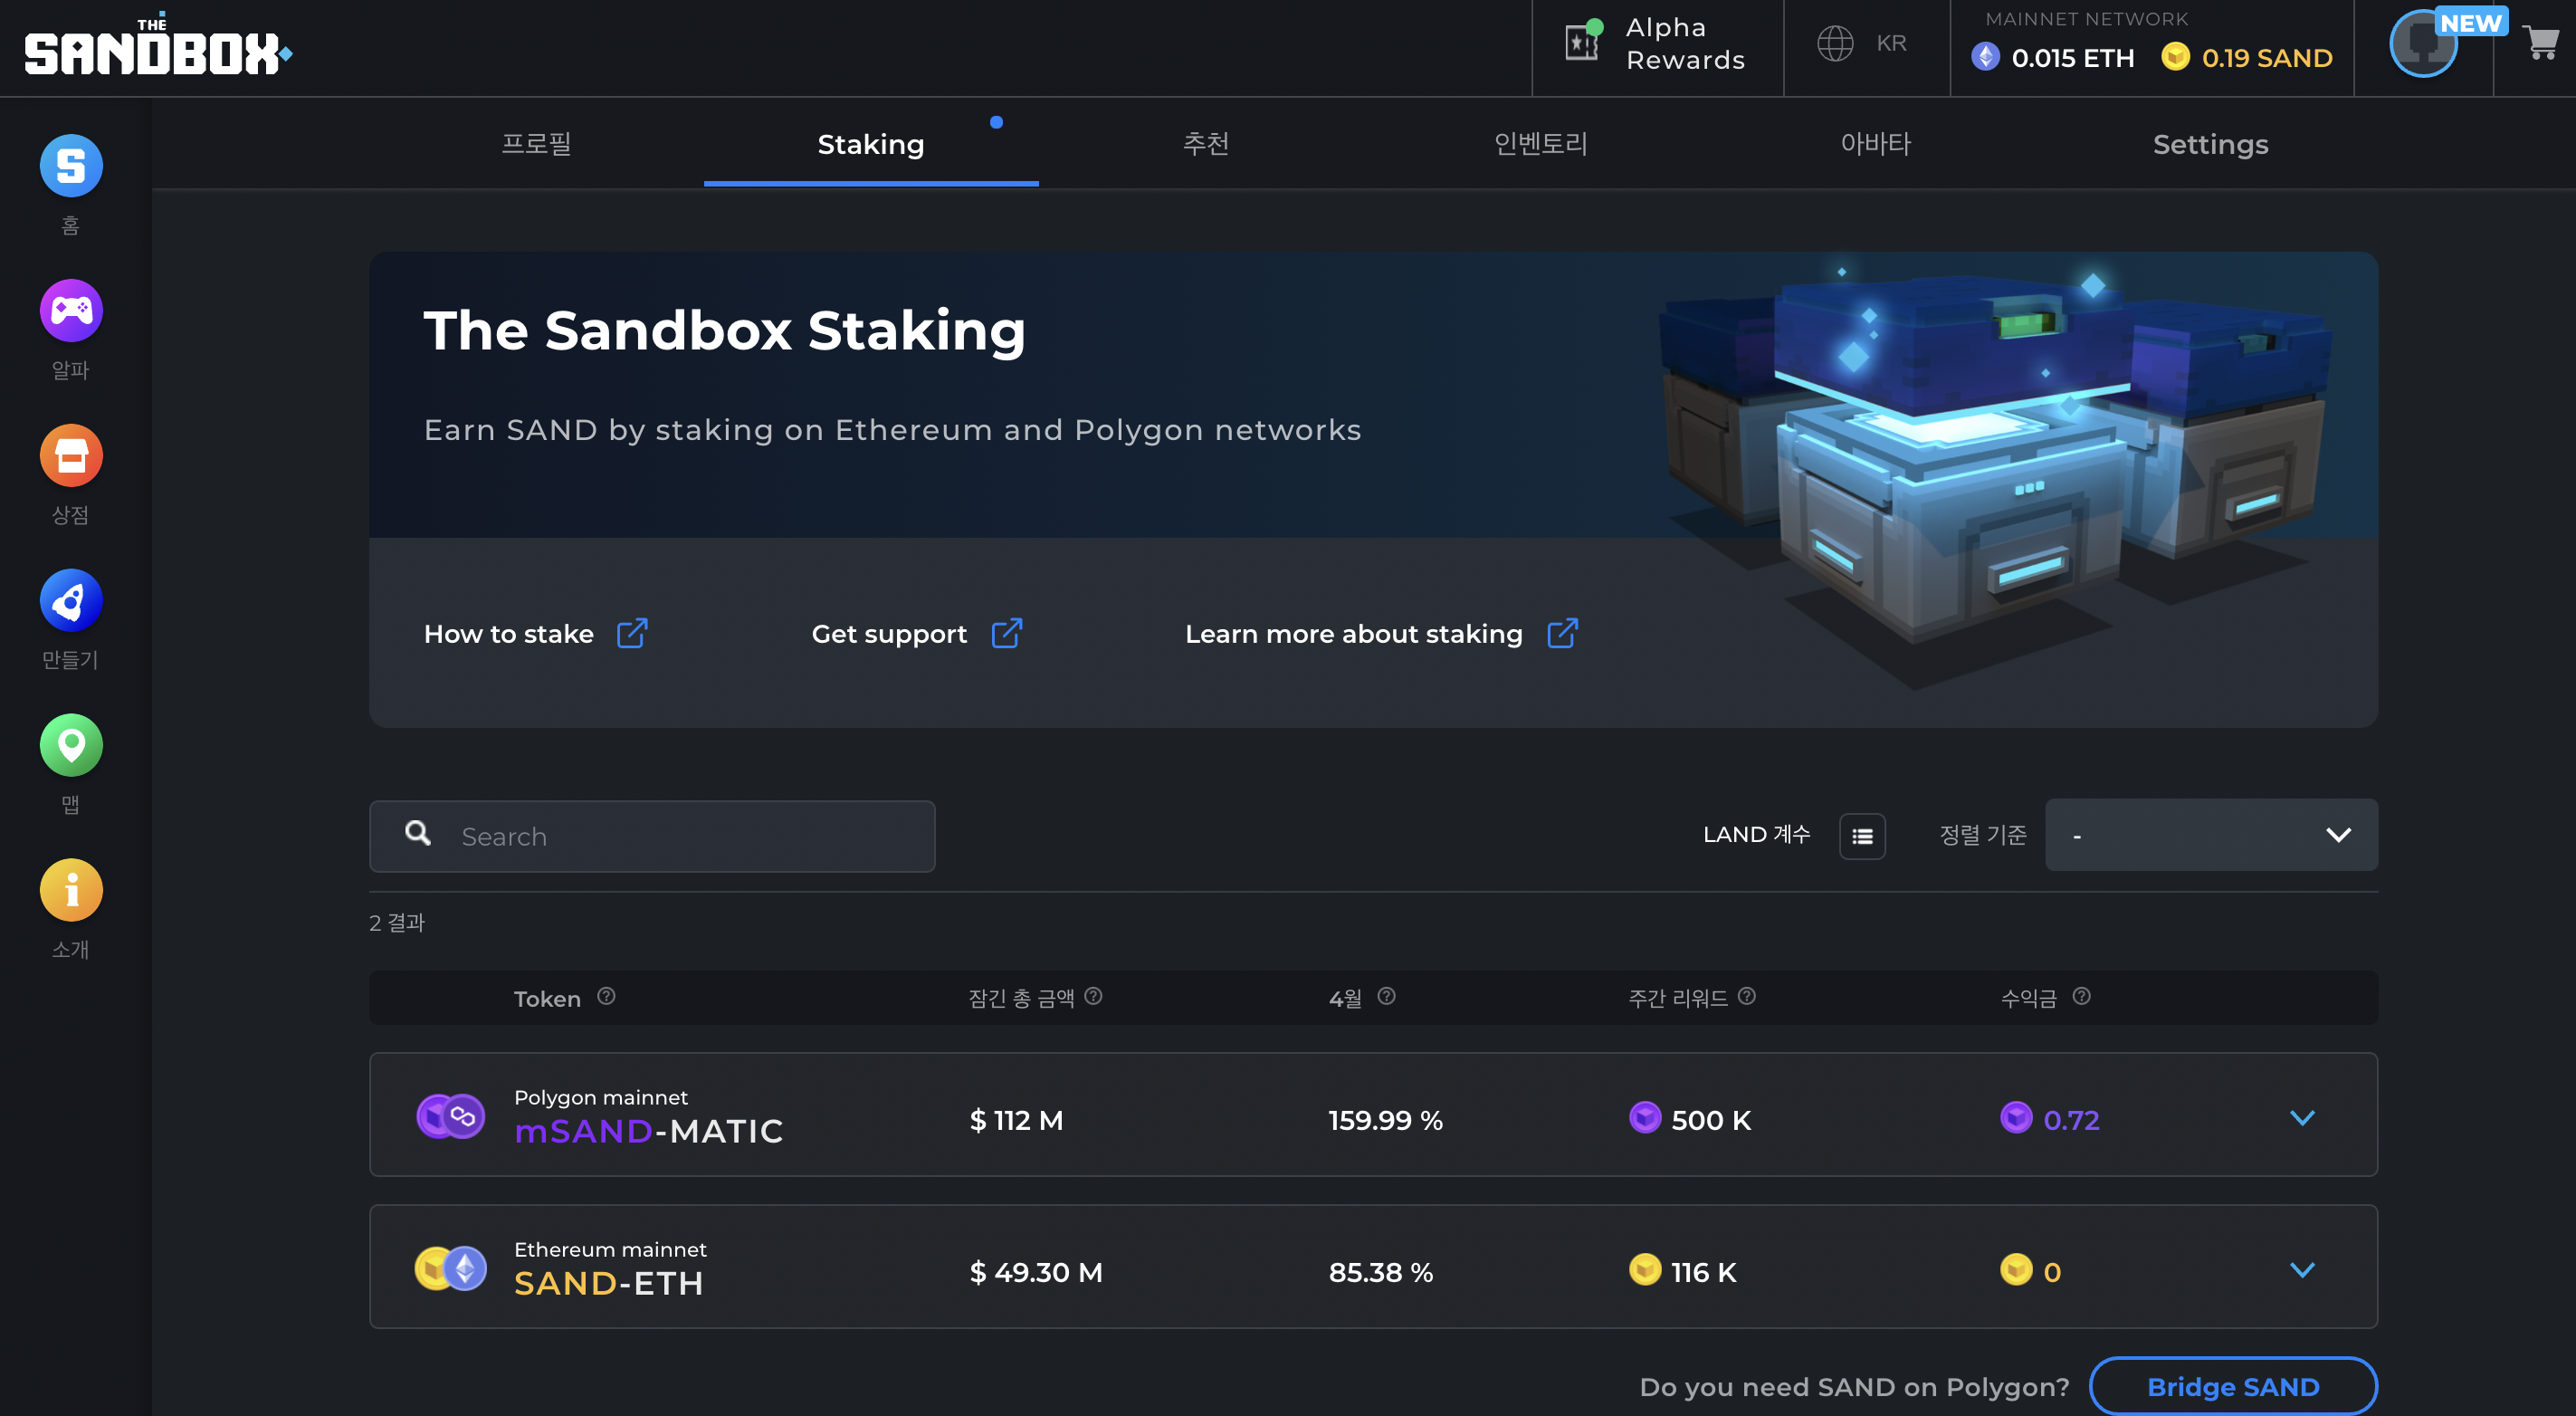
Task: Click SAND-ETH pool name
Action: [609, 1283]
